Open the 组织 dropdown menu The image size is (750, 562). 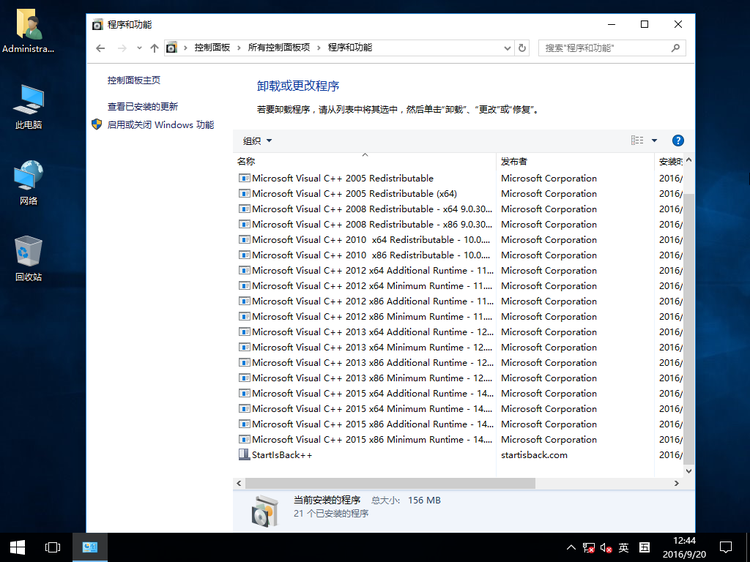257,141
